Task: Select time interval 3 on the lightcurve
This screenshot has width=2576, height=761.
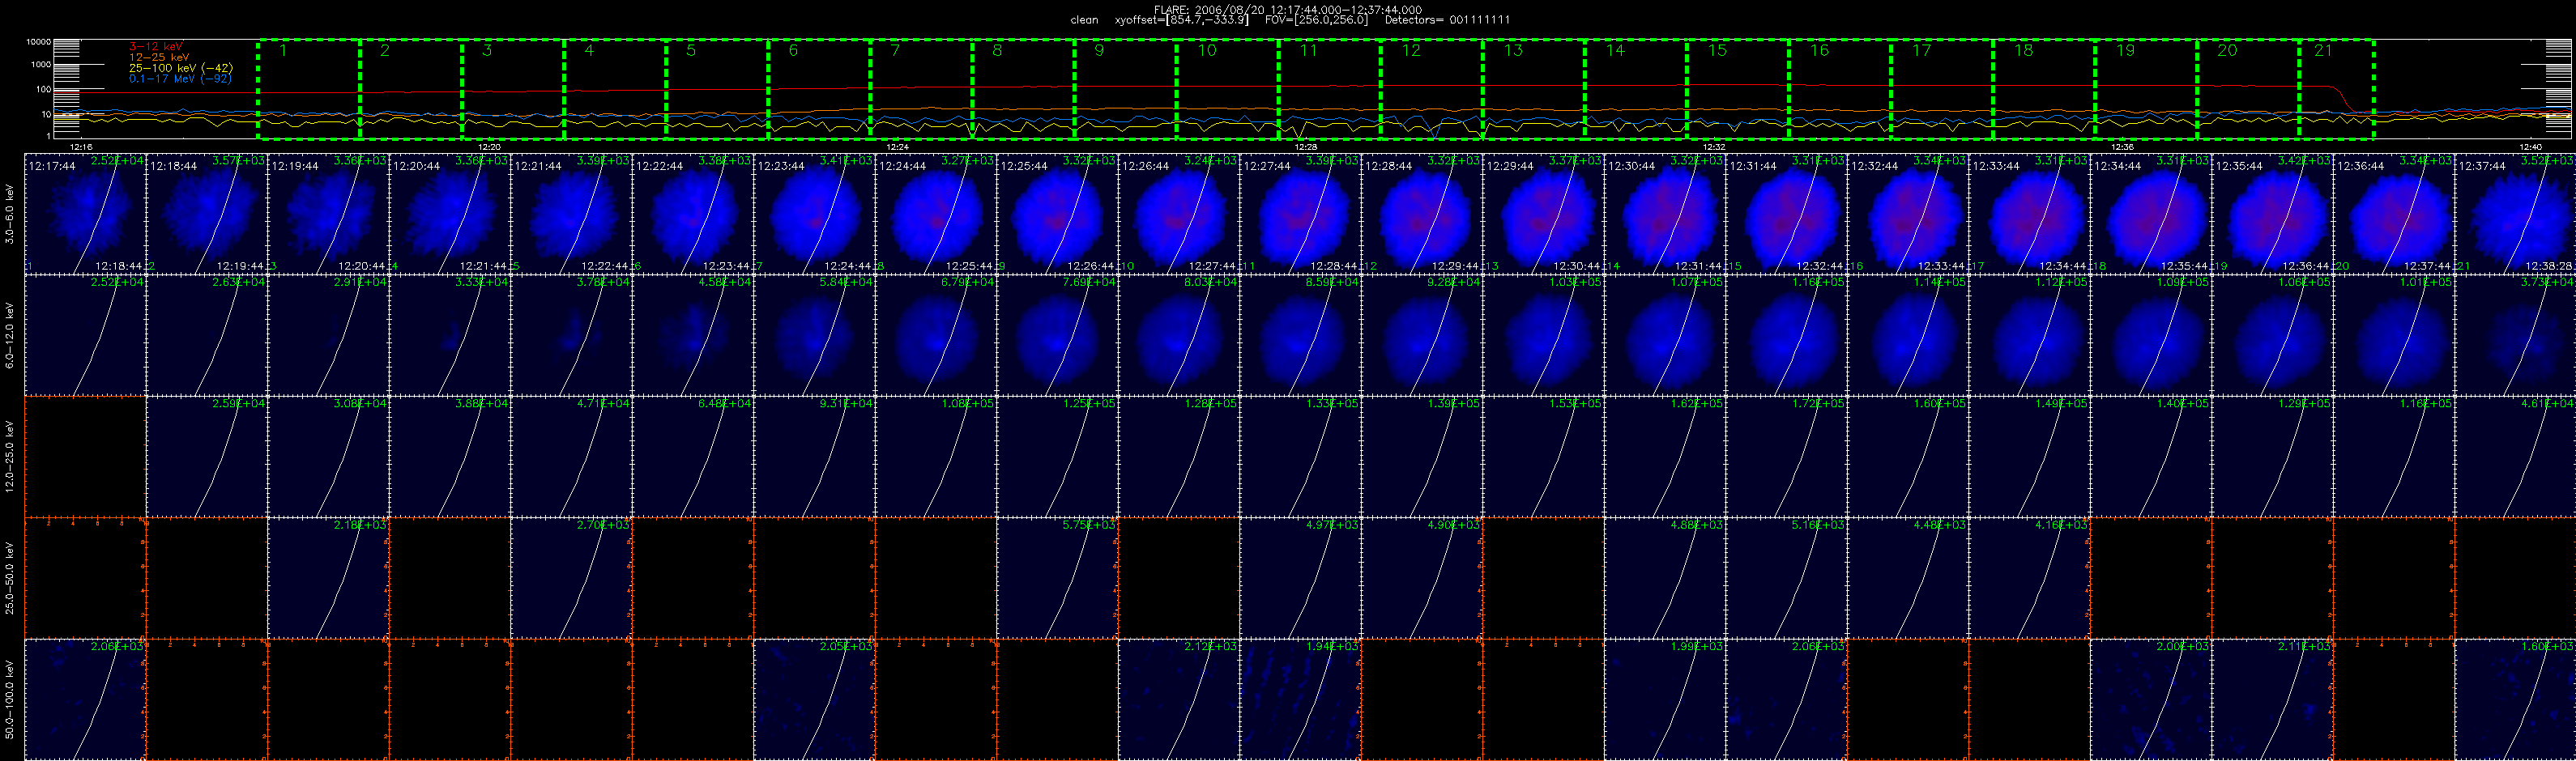Action: [x=513, y=89]
